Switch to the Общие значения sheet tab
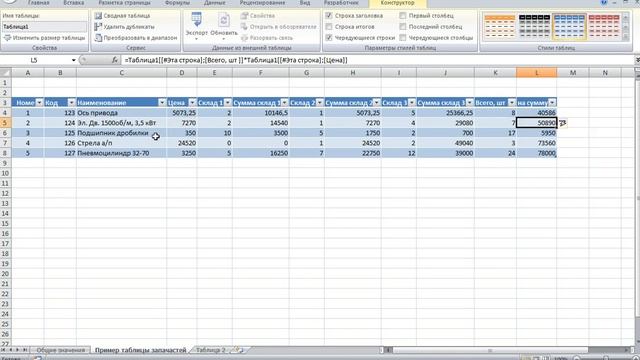This screenshot has width=640, height=360. pos(60,350)
